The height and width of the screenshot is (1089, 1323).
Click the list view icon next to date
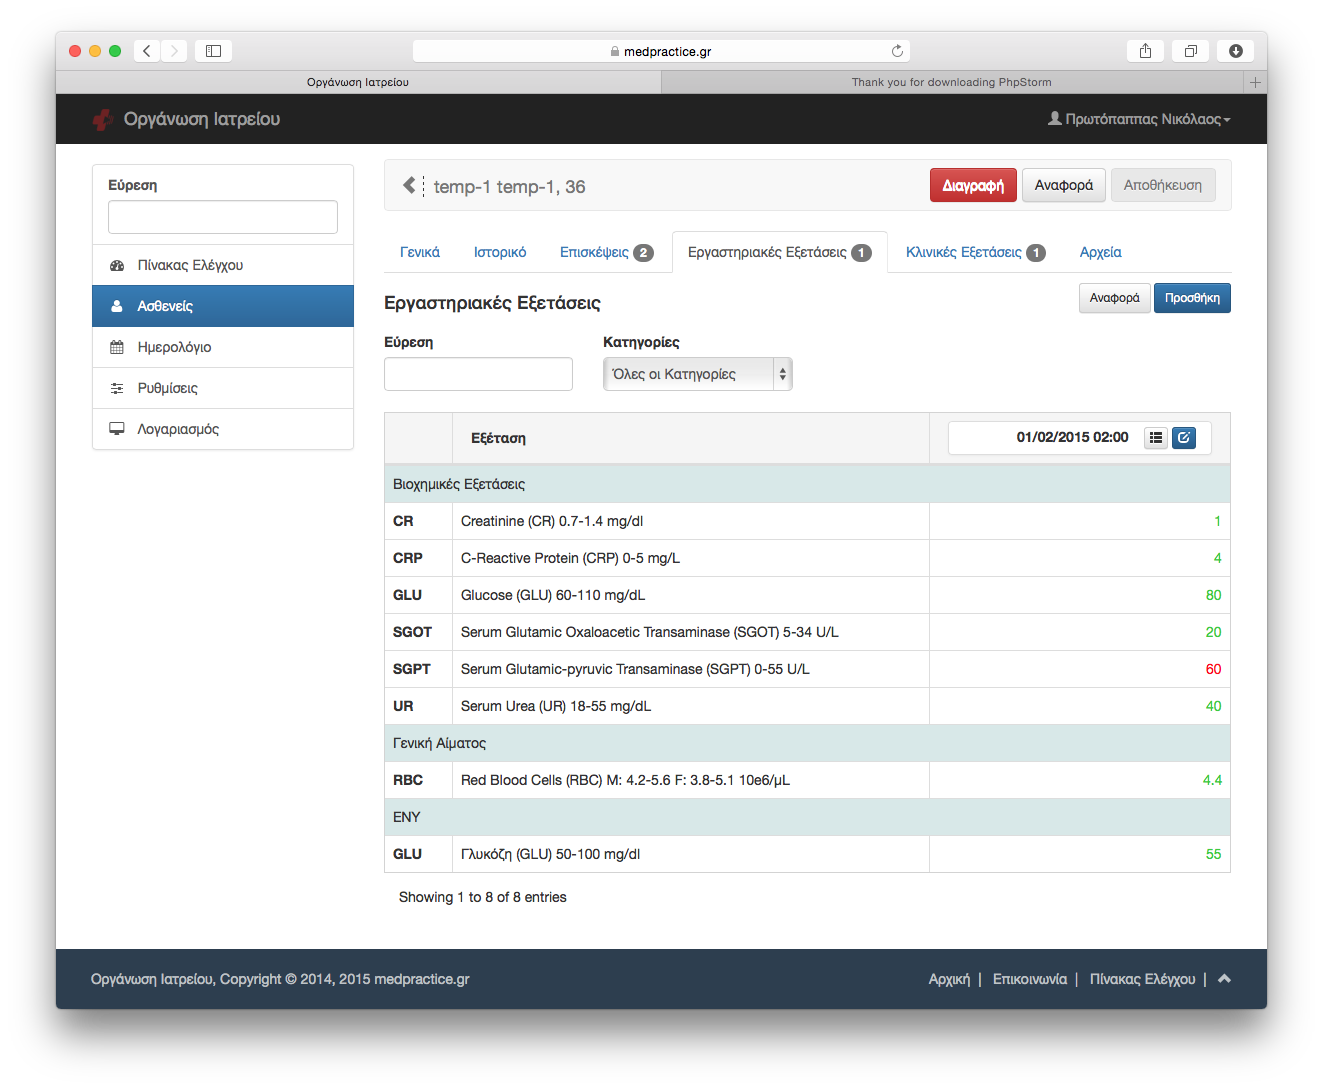pyautogui.click(x=1156, y=438)
